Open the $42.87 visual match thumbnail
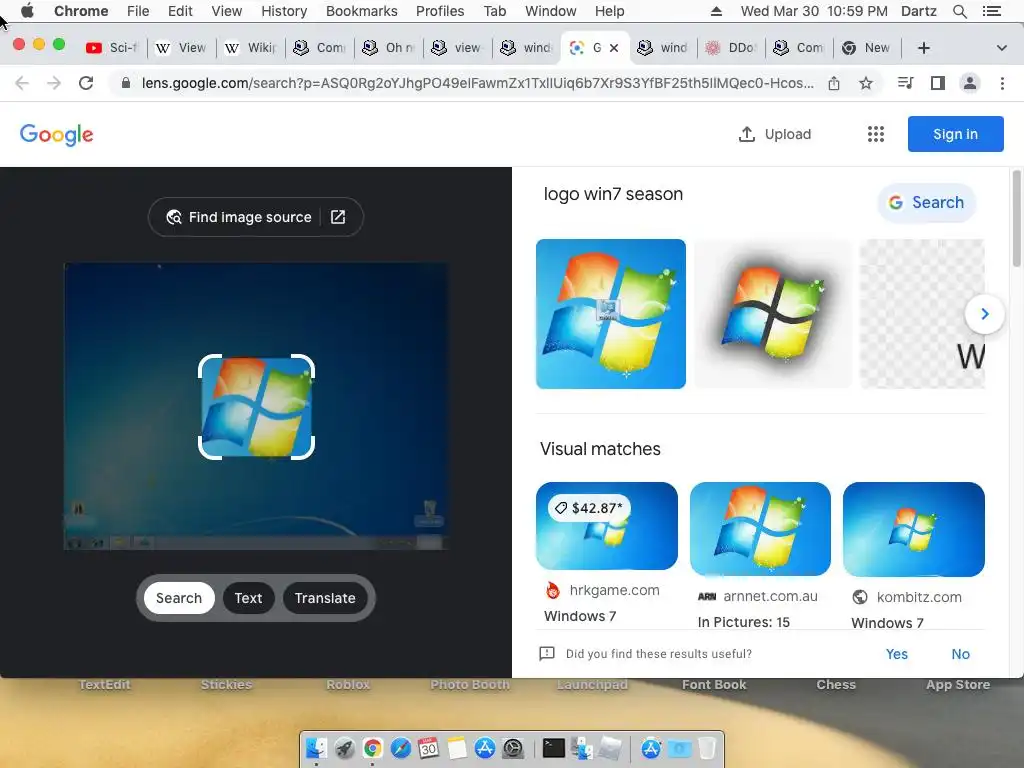The width and height of the screenshot is (1024, 768). 607,526
